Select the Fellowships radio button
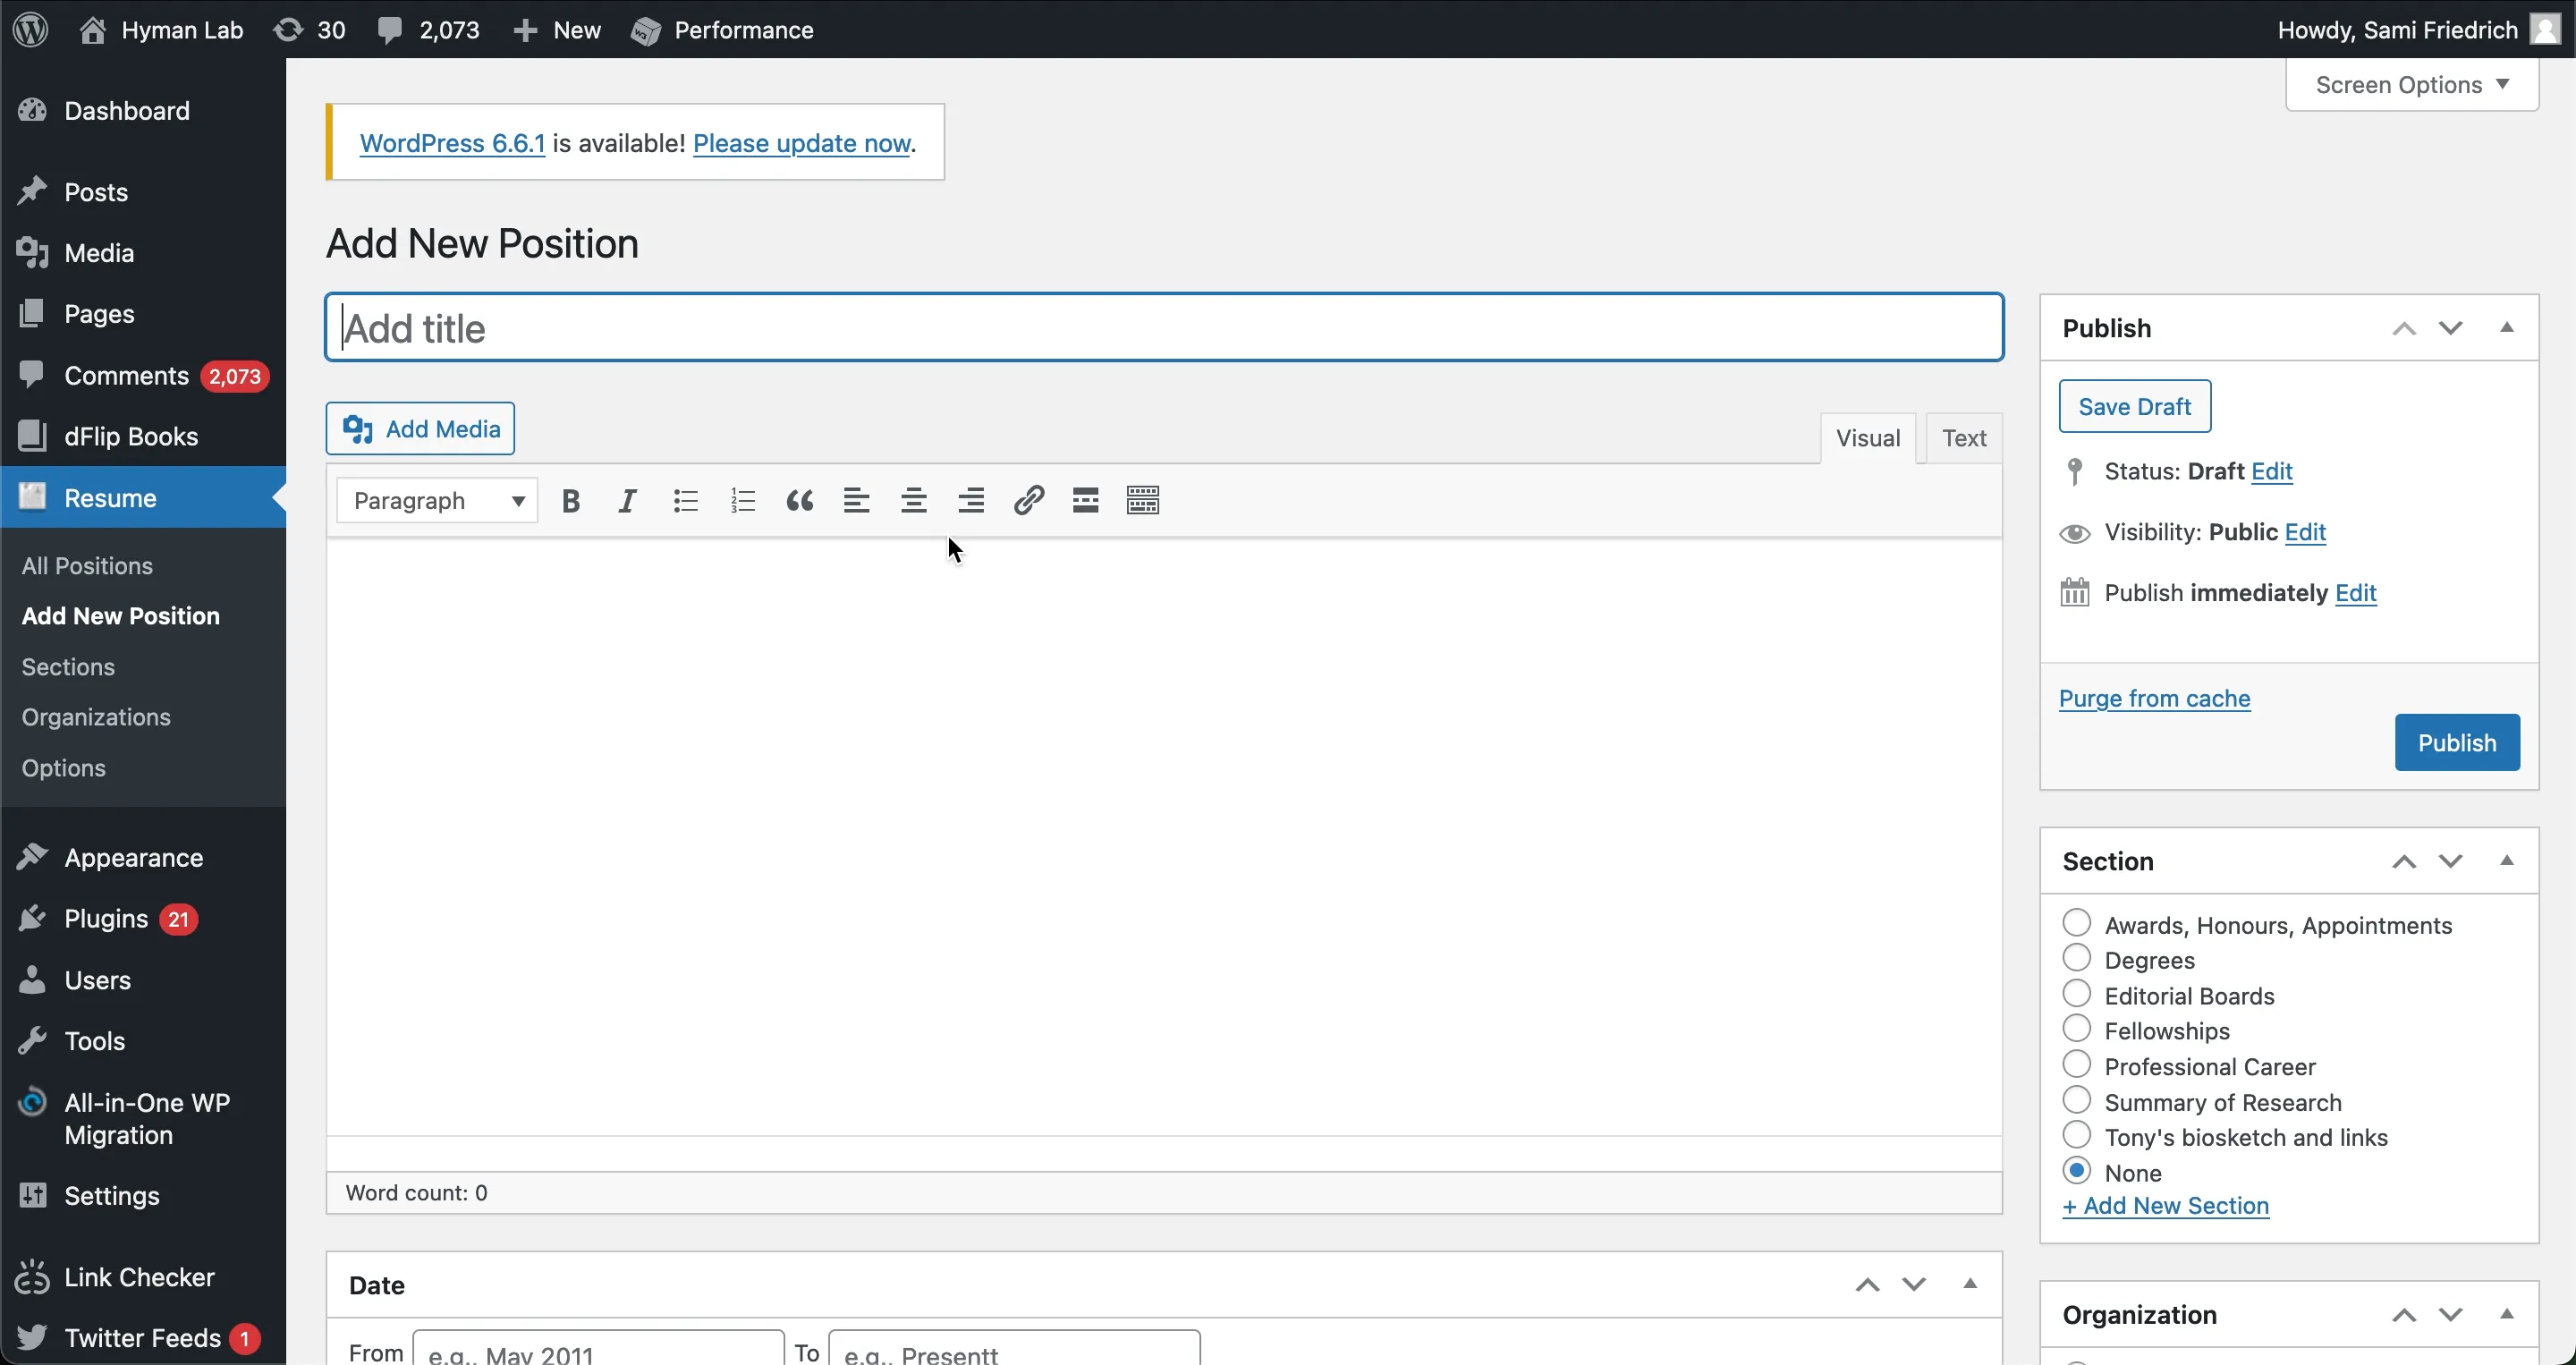The image size is (2576, 1365). click(2077, 1029)
